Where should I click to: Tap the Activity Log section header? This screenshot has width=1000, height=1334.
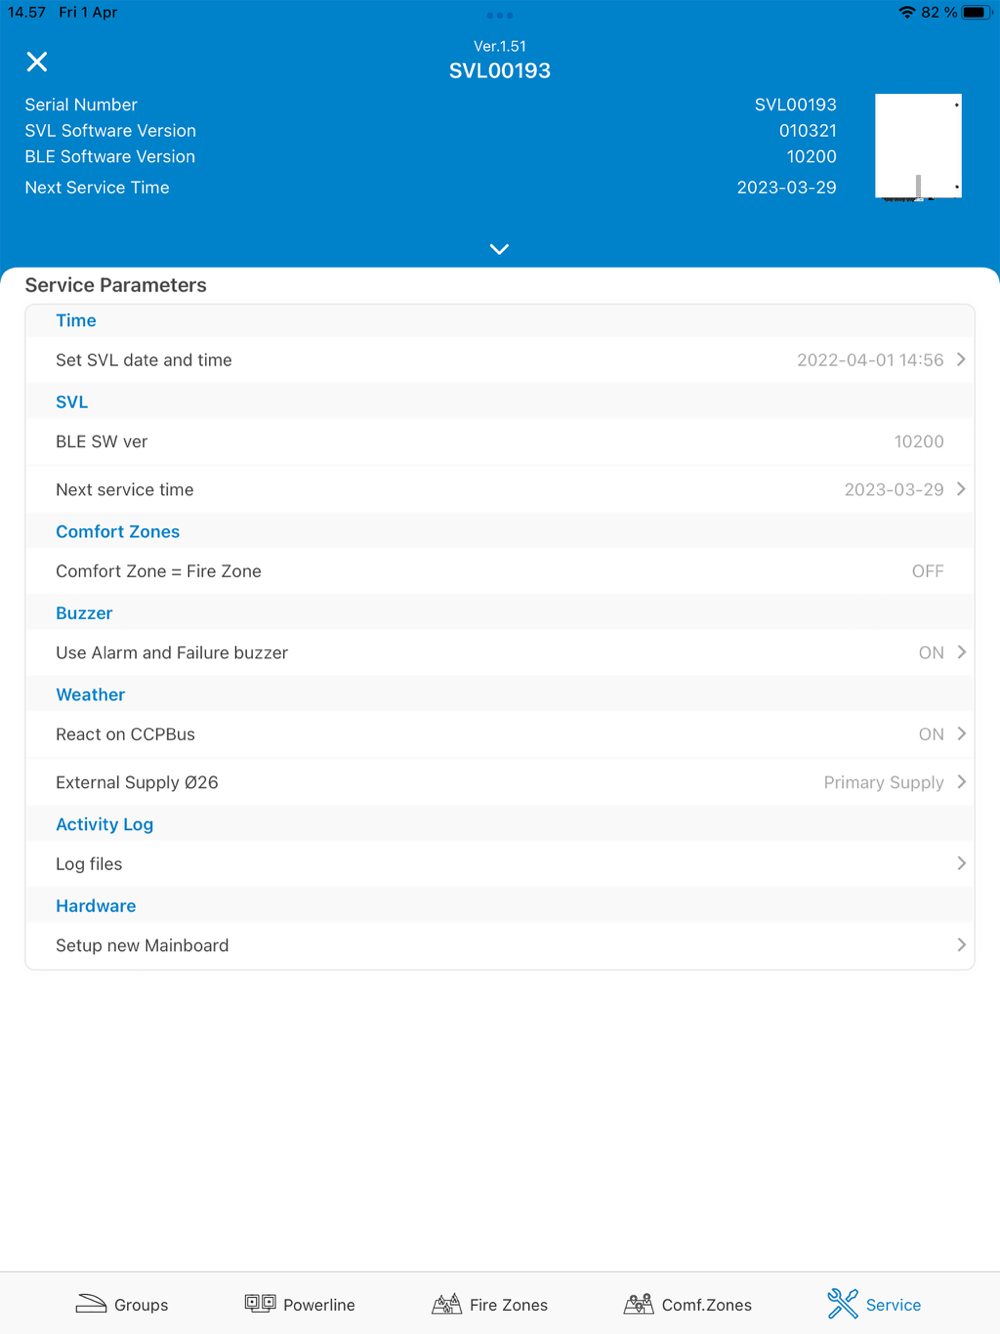pos(104,825)
